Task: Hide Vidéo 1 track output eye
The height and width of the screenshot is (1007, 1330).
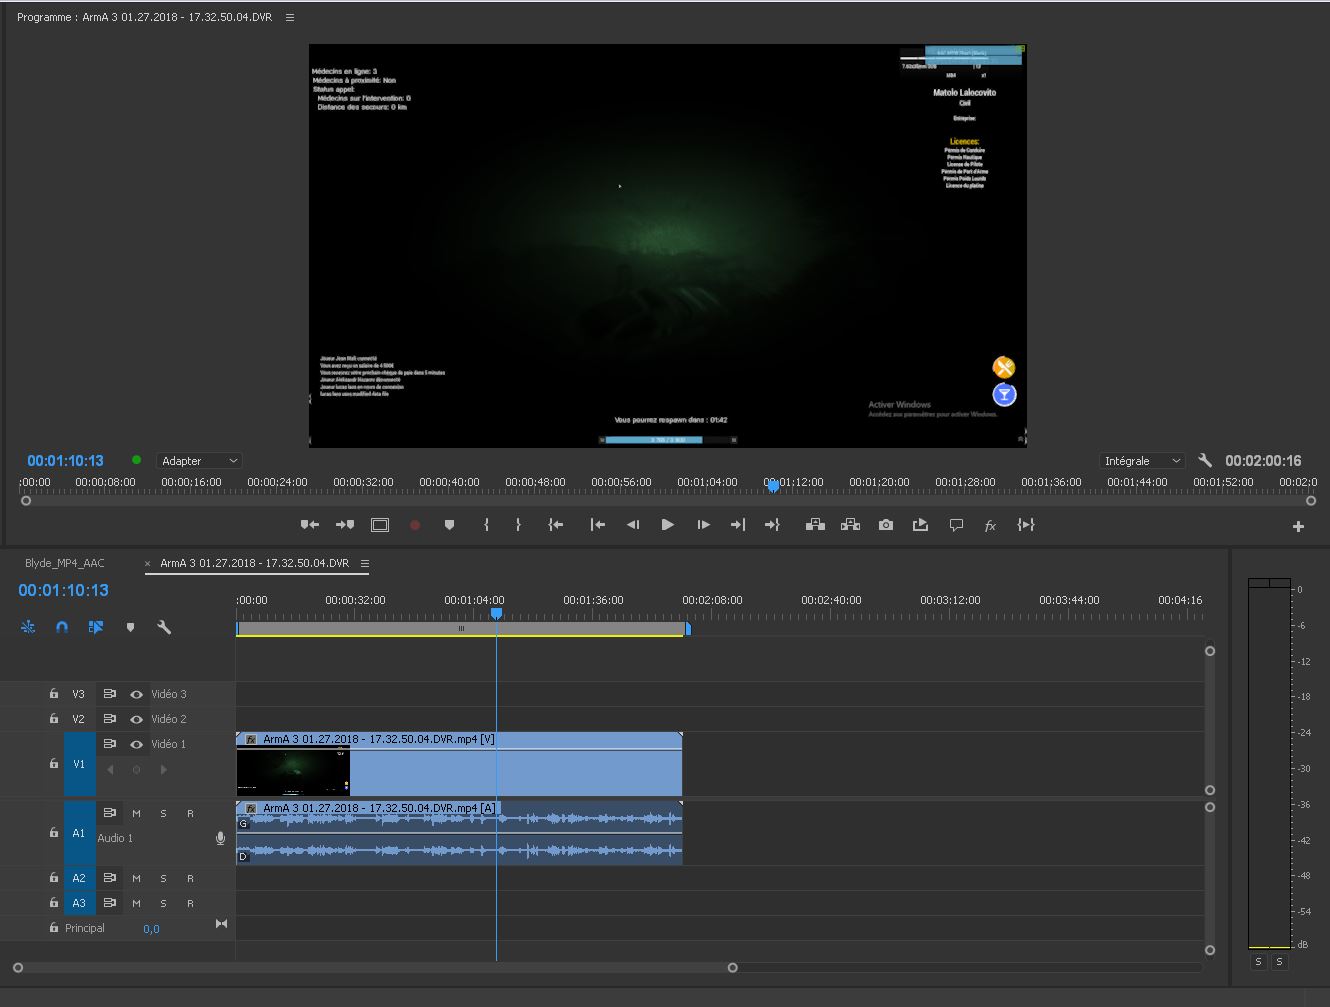Action: point(136,744)
